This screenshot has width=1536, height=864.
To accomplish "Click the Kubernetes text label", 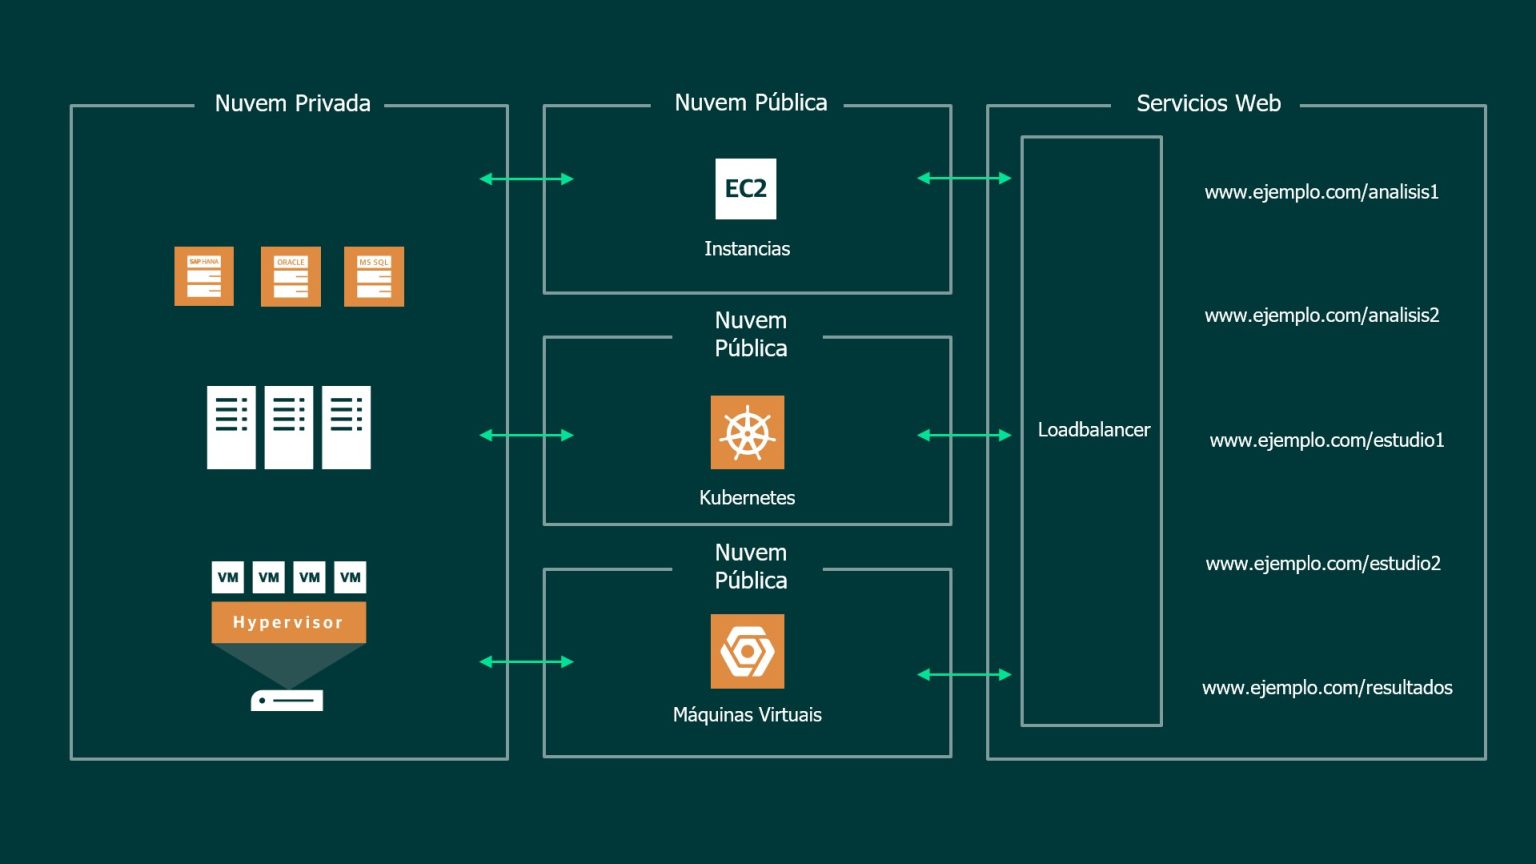I will 747,497.
